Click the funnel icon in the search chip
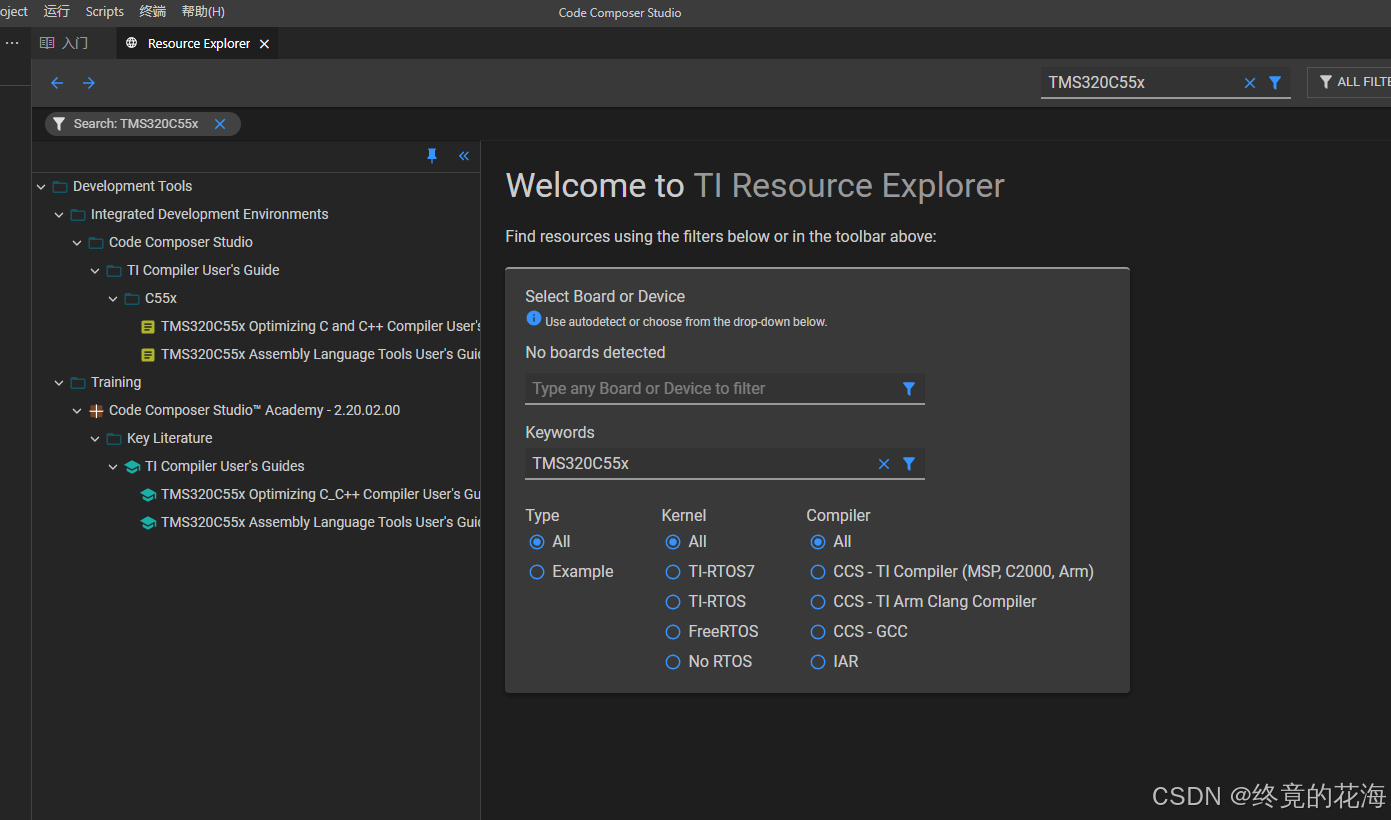Viewport: 1391px width, 820px height. tap(59, 124)
